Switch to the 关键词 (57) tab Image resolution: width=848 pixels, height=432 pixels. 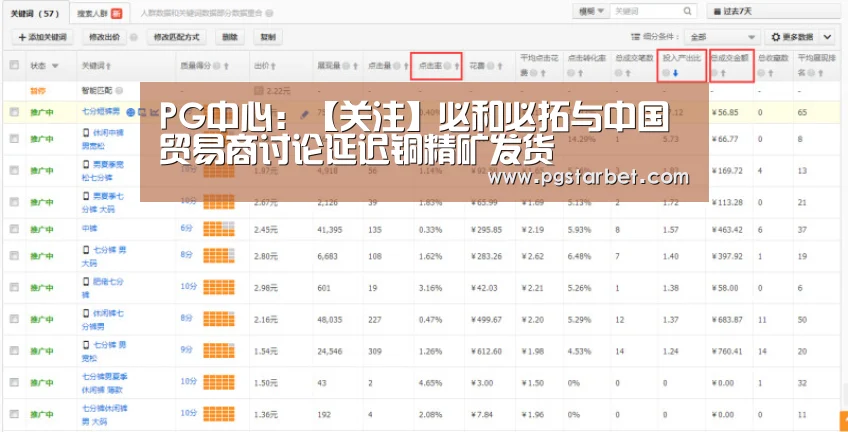(x=35, y=14)
